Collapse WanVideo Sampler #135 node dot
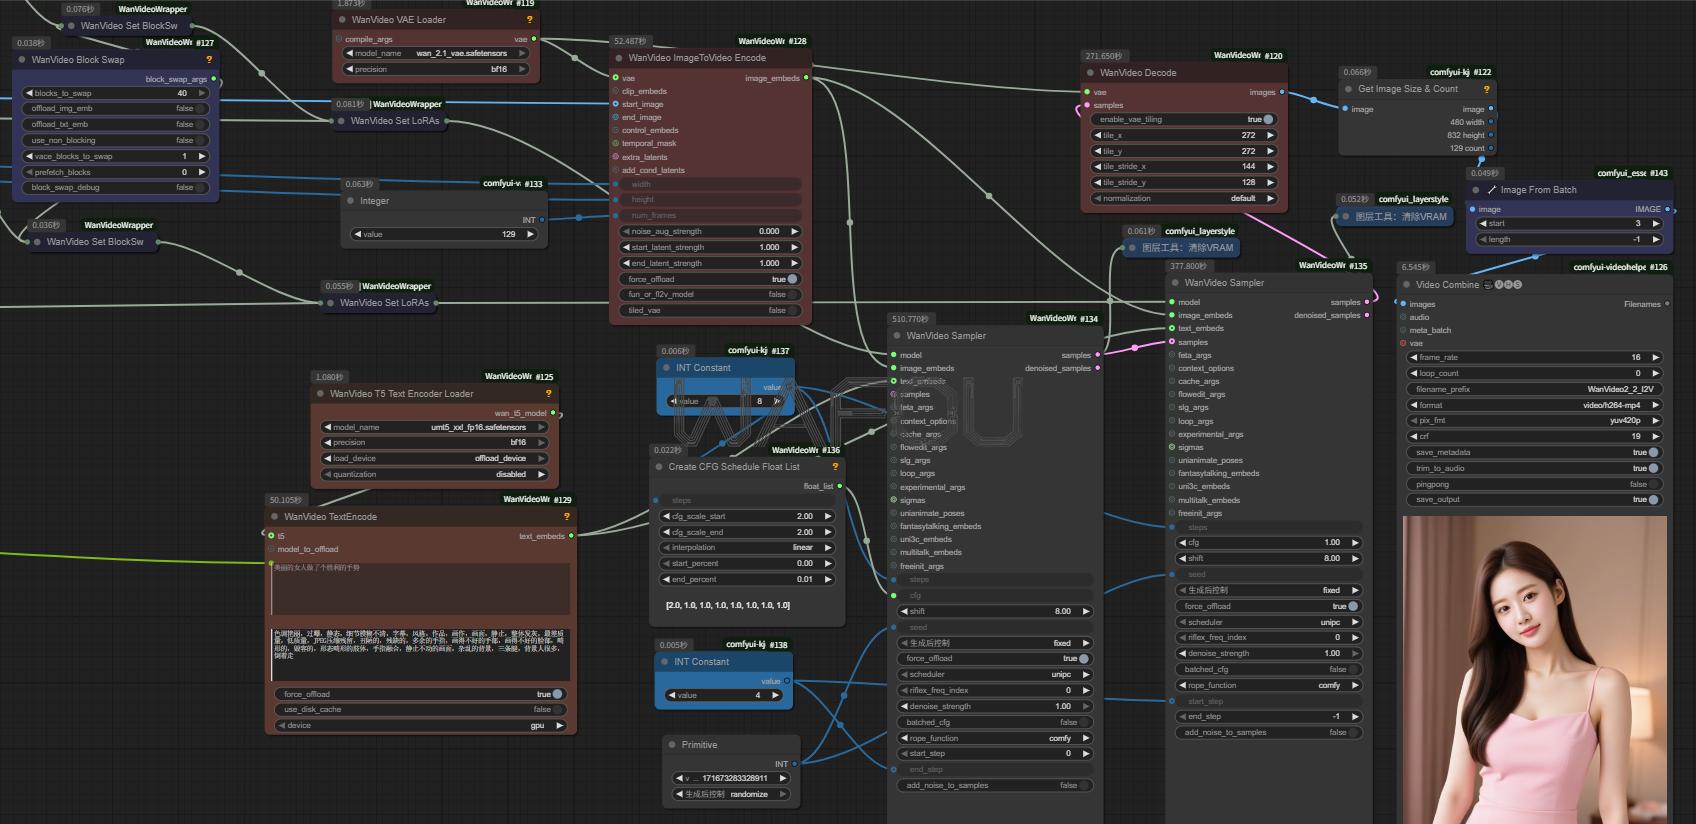Viewport: 1696px width, 824px height. coord(1176,283)
